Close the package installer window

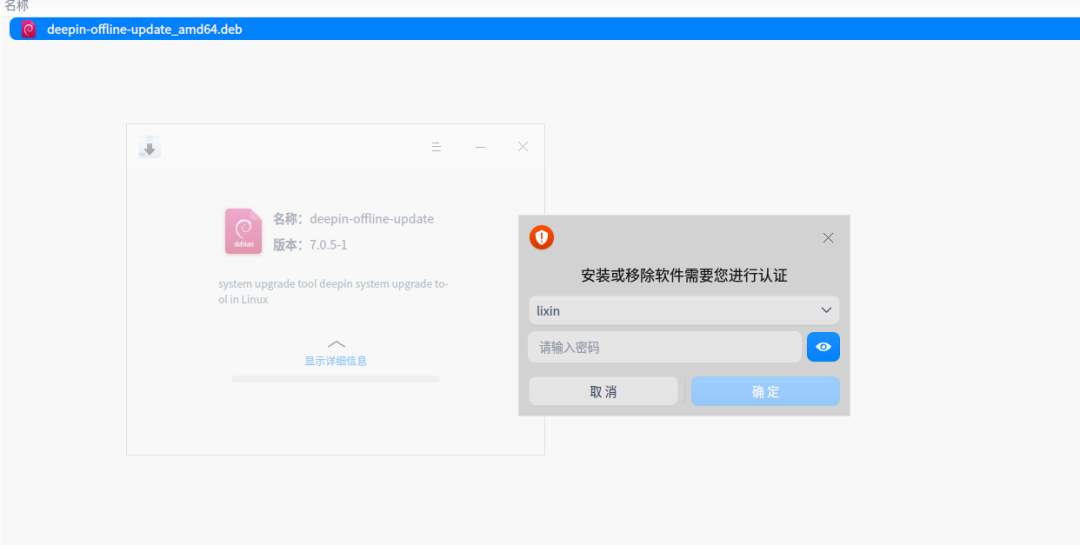click(523, 147)
